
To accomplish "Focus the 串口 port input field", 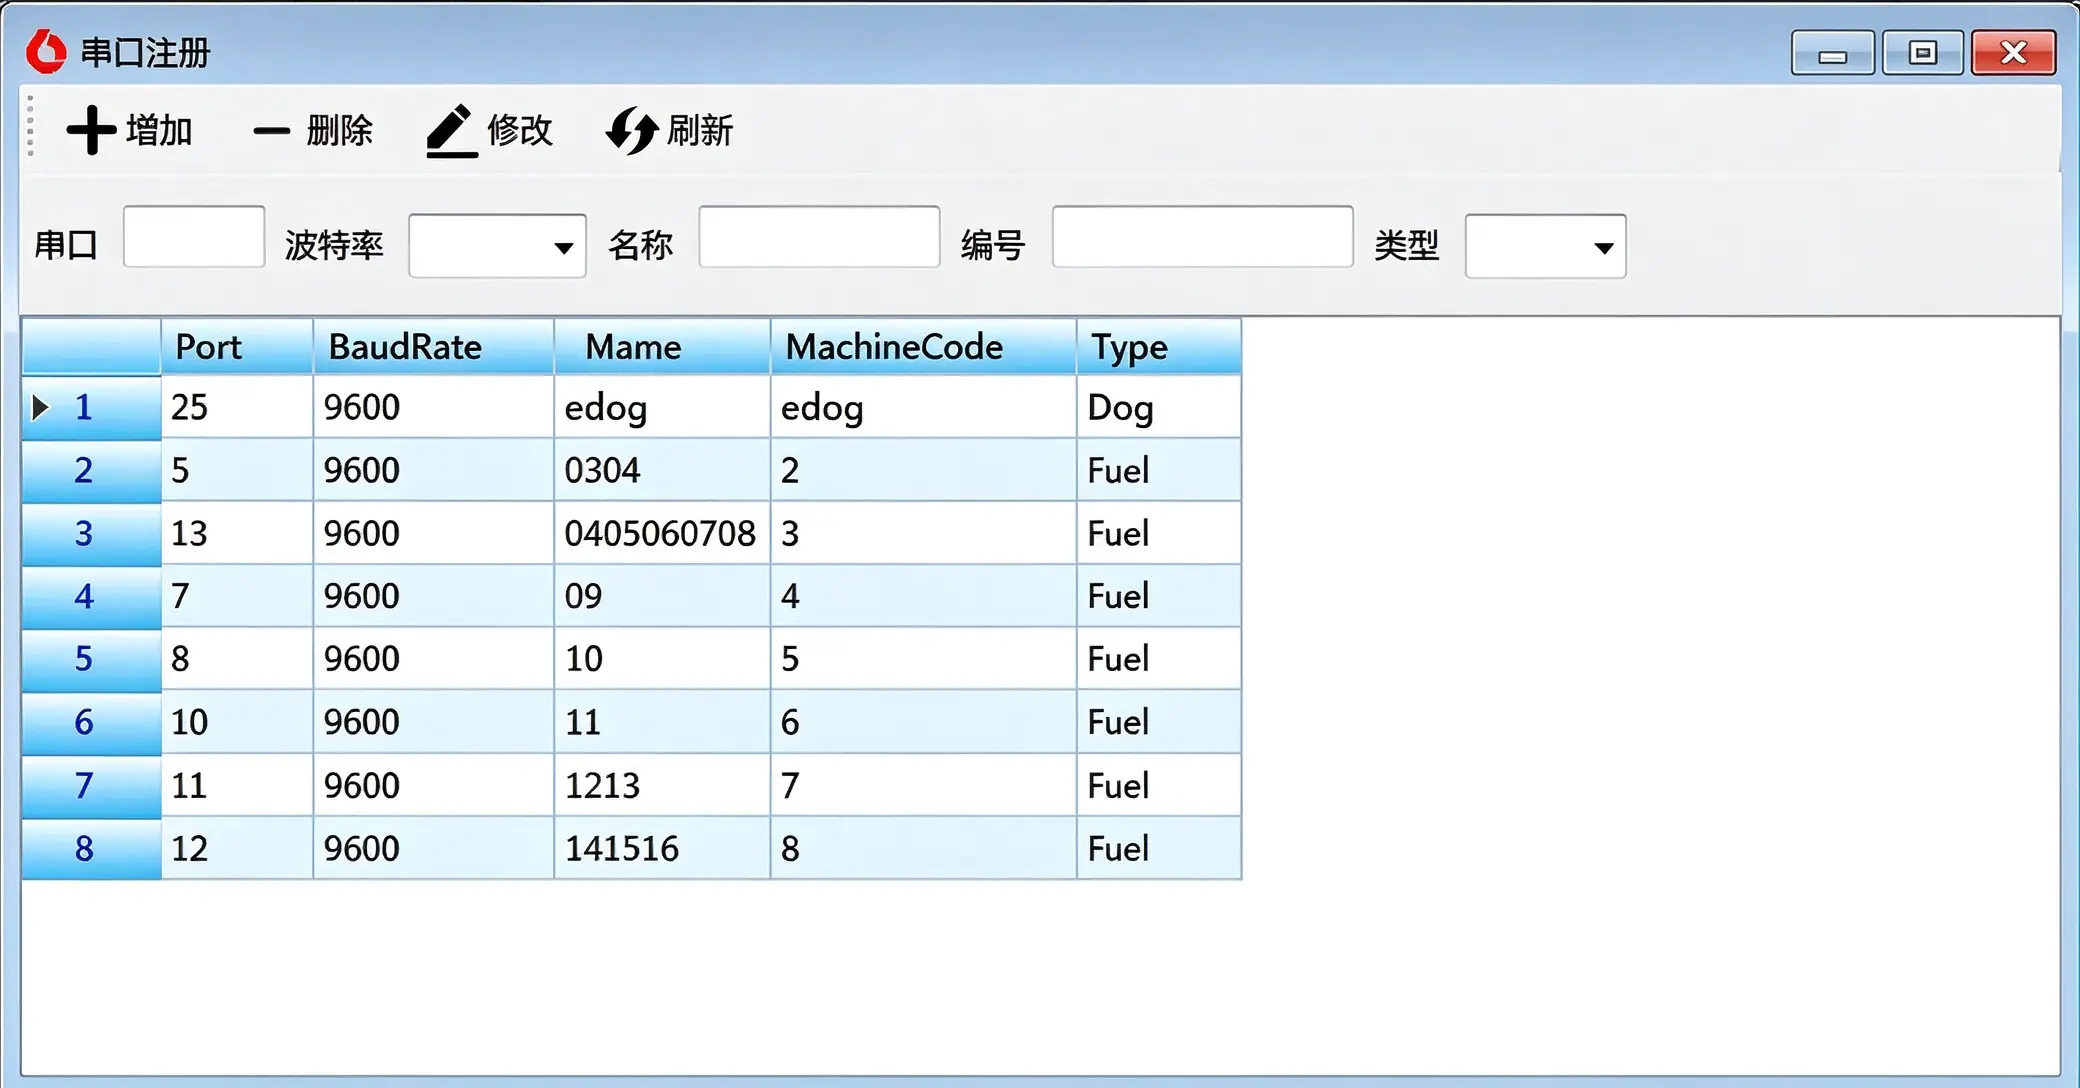I will tap(194, 237).
